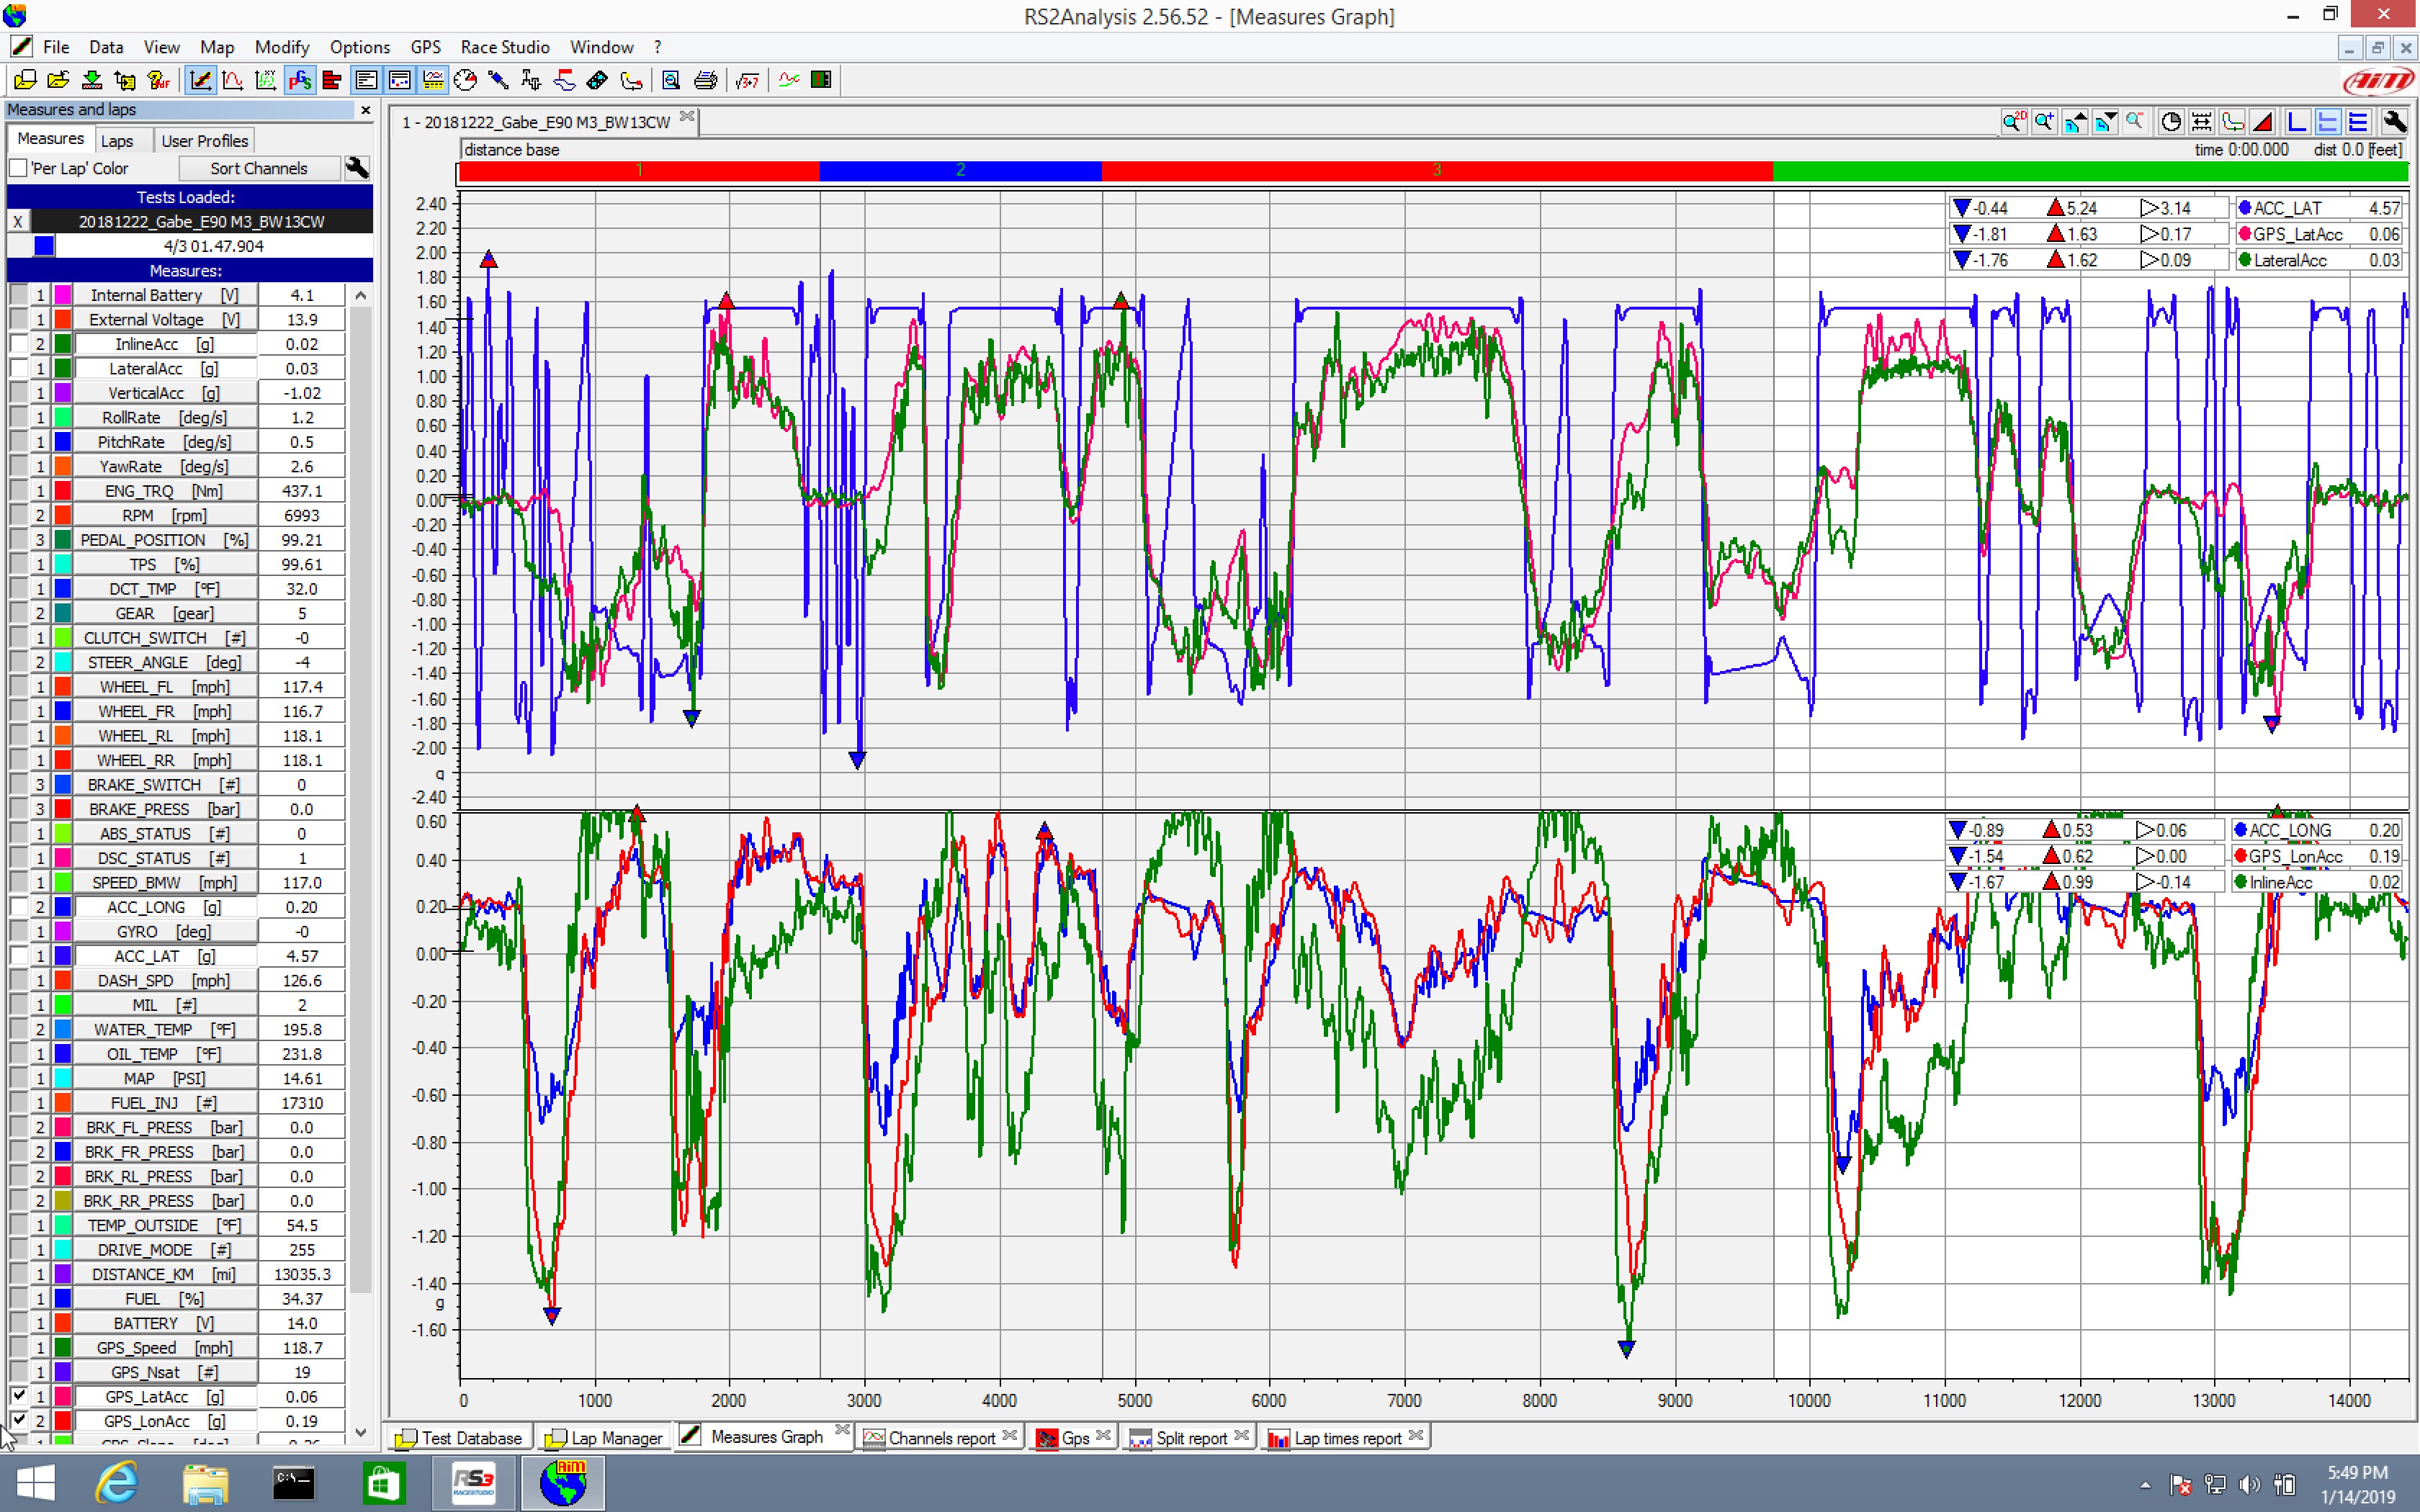The height and width of the screenshot is (1512, 2420).
Task: Click the 2D zoom magnifier icon
Action: tap(2013, 122)
